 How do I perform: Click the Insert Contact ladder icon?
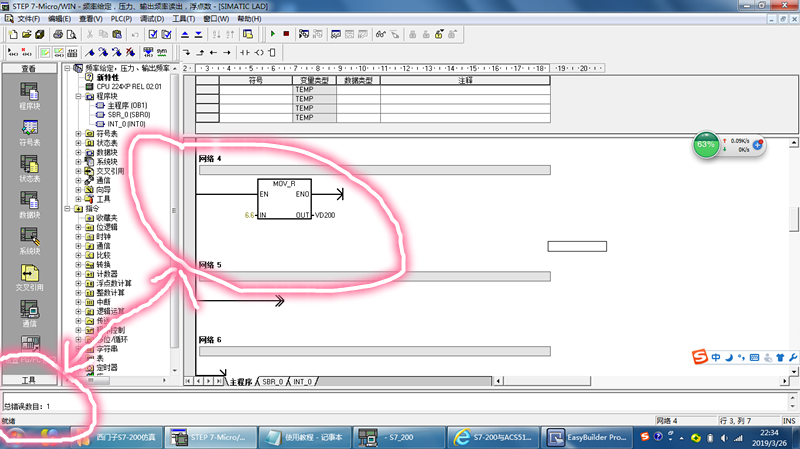pyautogui.click(x=243, y=52)
